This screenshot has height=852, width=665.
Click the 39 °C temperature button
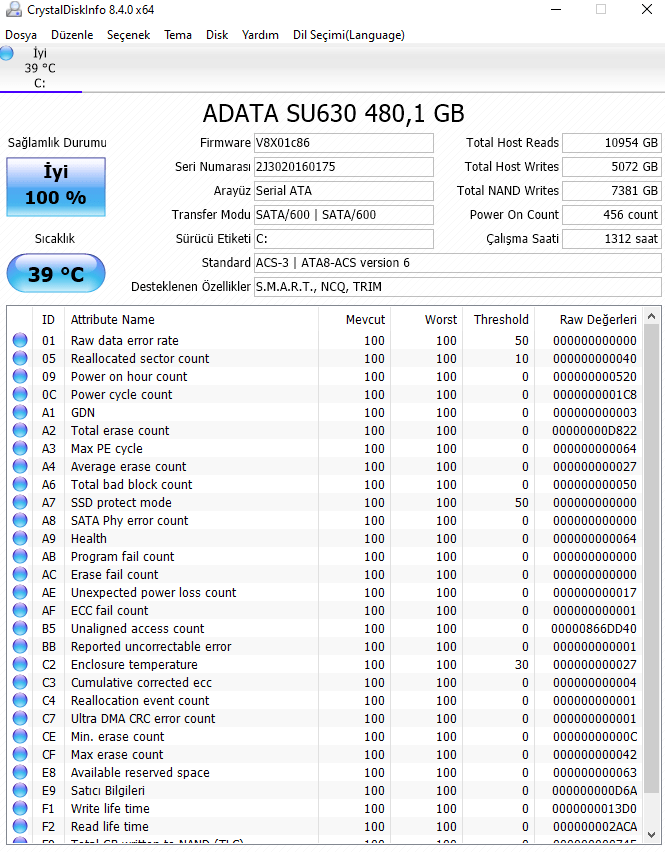(x=56, y=273)
